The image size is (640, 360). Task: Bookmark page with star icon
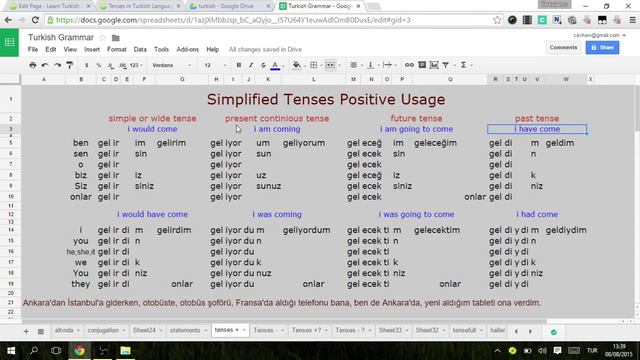497,20
